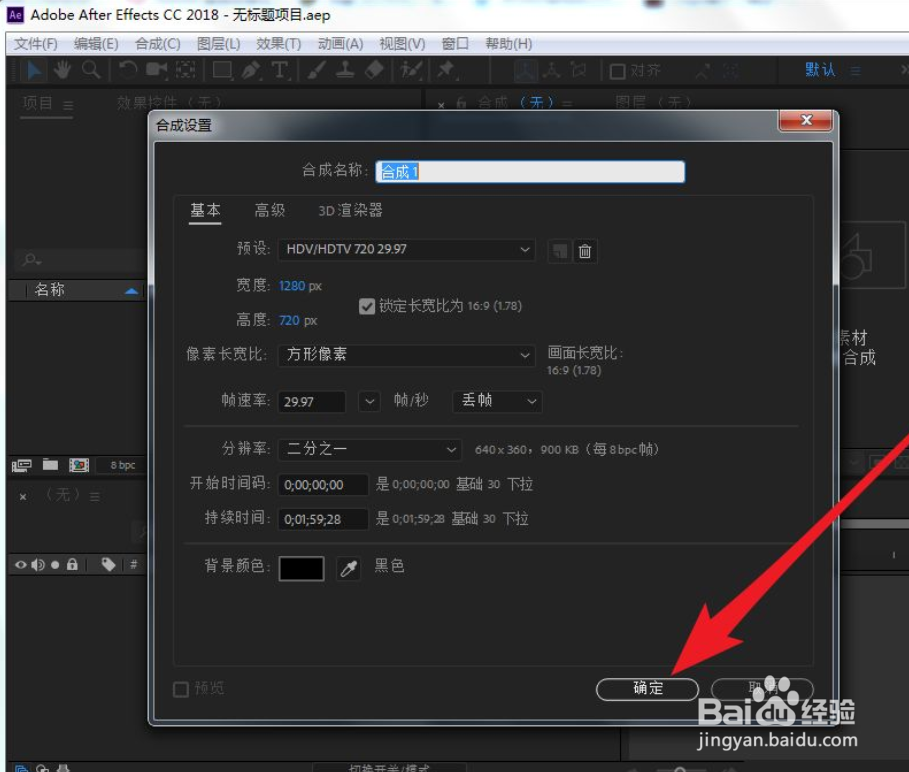Select the Zoom magnifier tool
Viewport: 909px width, 772px height.
click(91, 70)
